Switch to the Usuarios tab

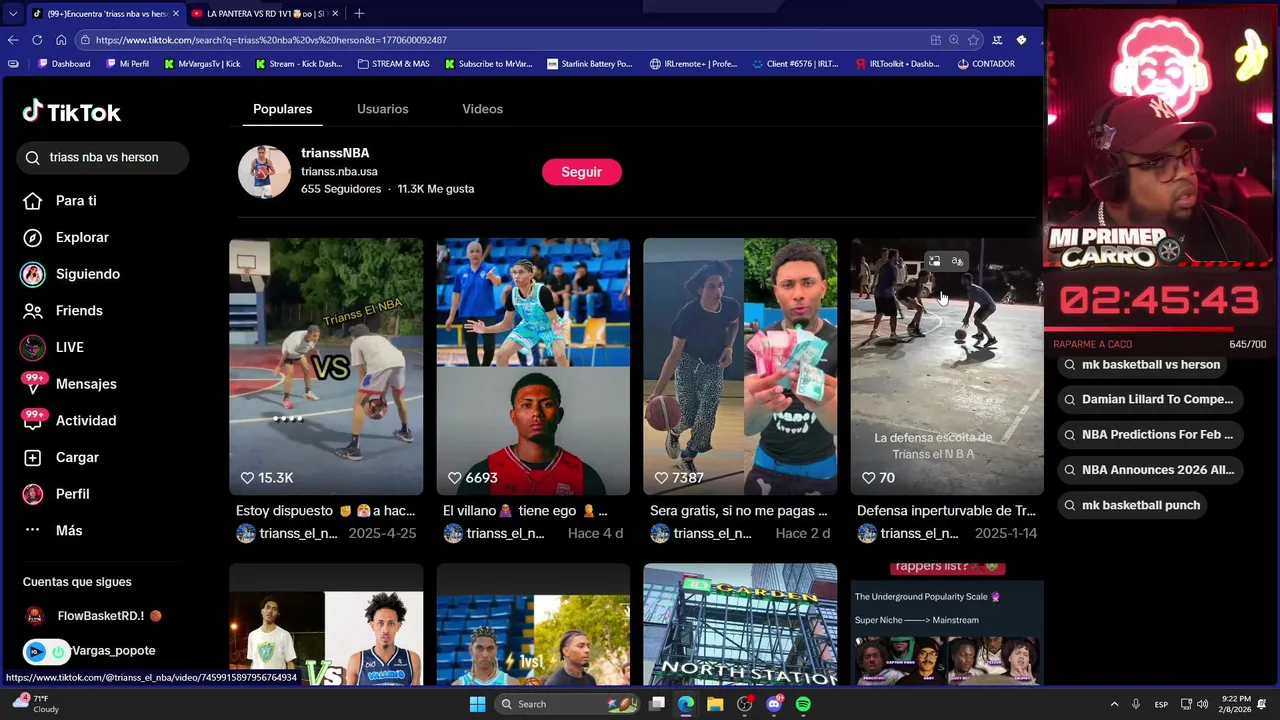(382, 109)
